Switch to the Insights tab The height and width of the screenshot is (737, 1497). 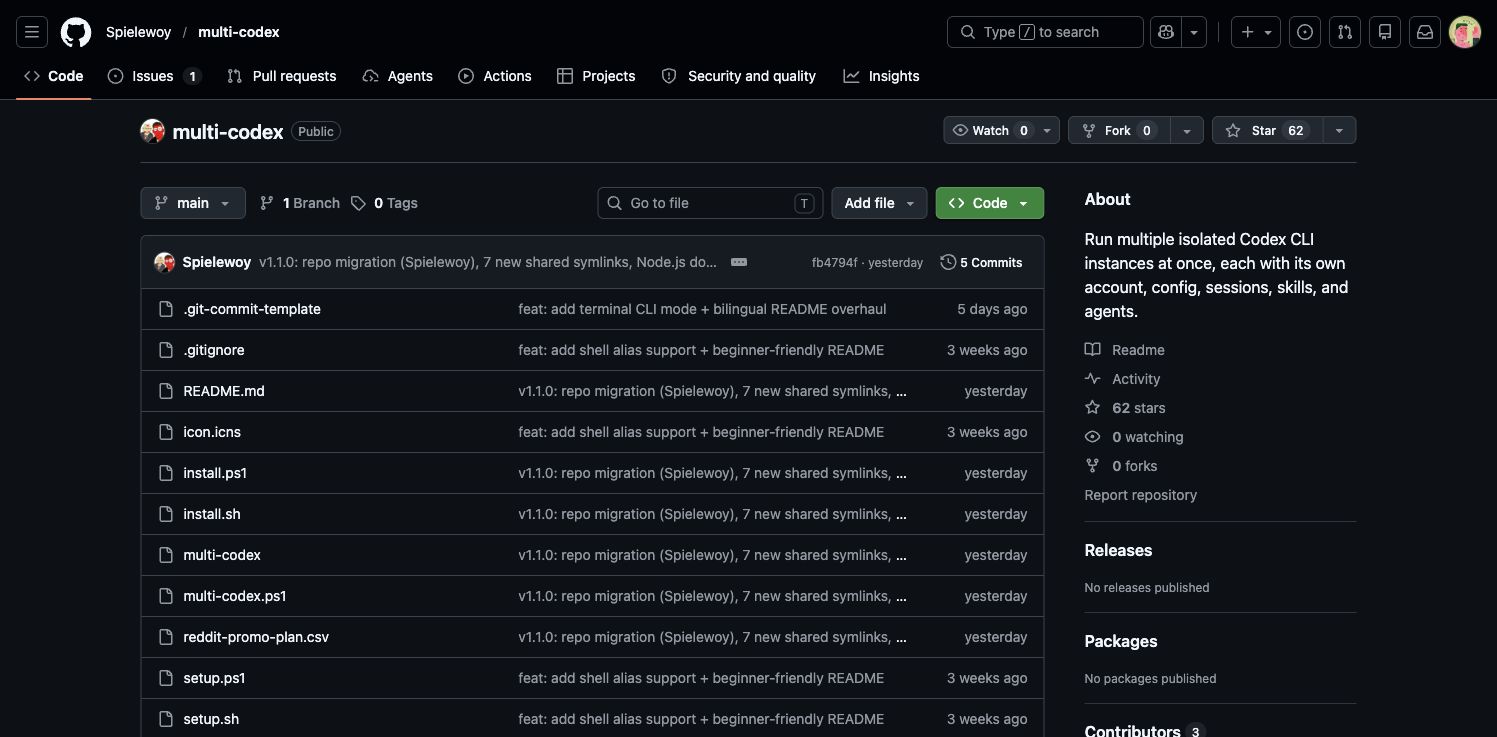(881, 76)
